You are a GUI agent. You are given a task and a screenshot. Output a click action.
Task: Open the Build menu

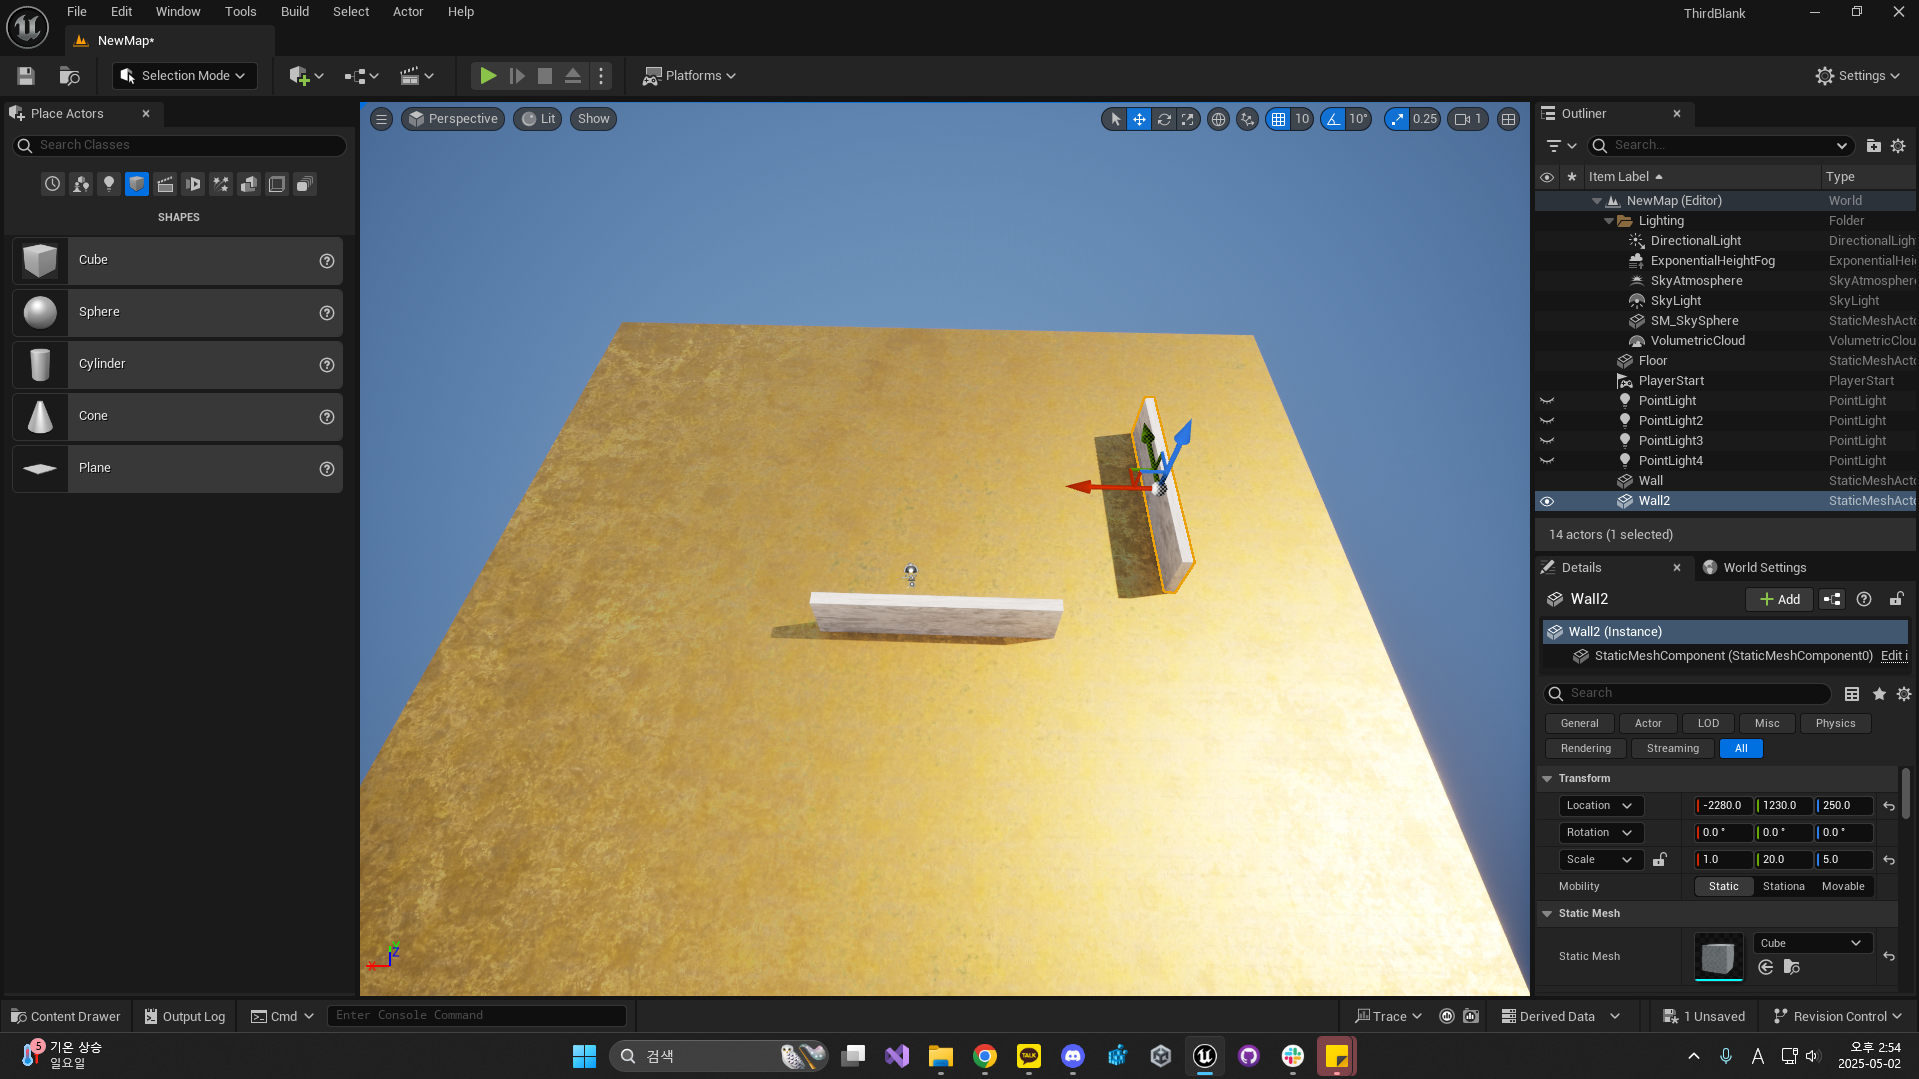pos(295,12)
